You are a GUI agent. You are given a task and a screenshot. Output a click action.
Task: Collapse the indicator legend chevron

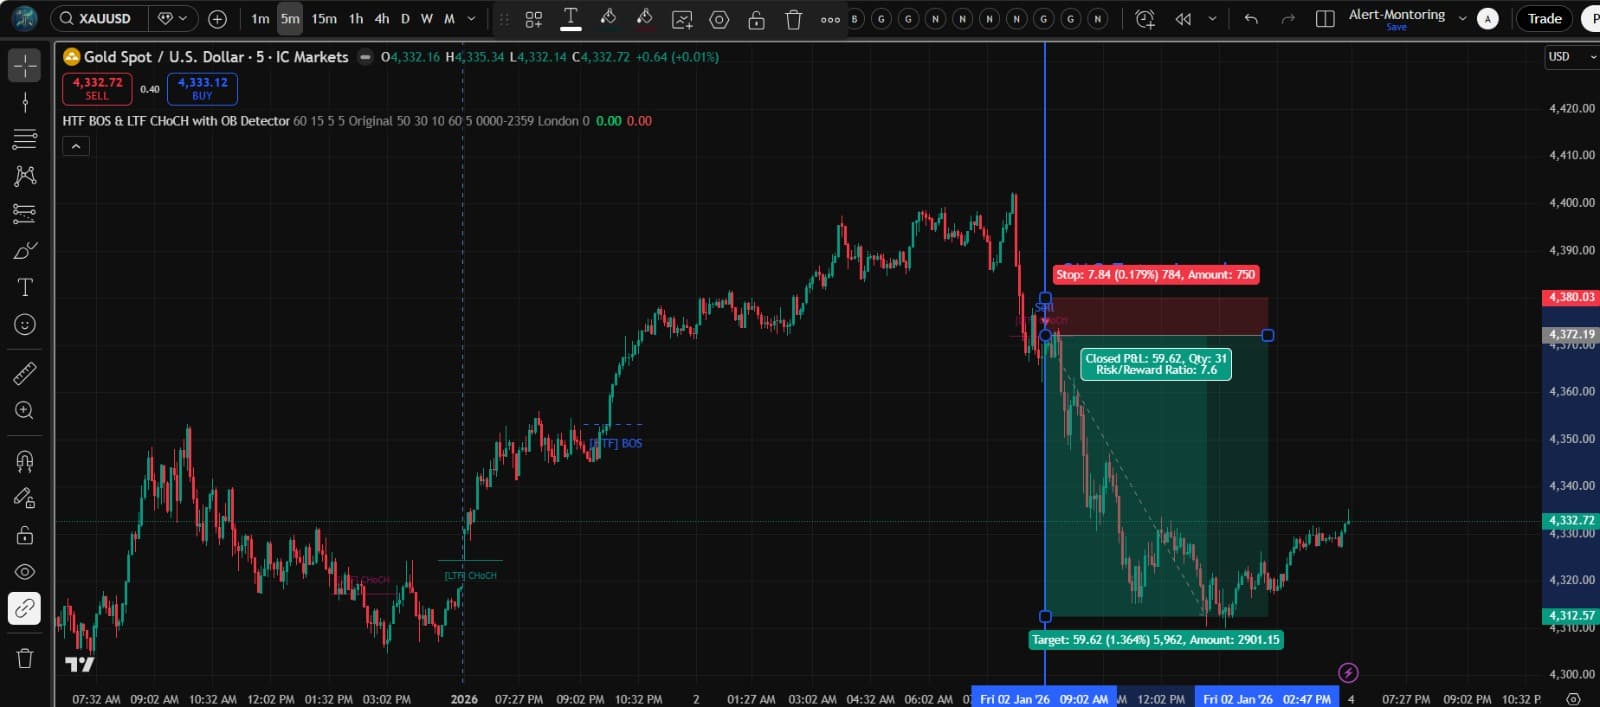76,146
